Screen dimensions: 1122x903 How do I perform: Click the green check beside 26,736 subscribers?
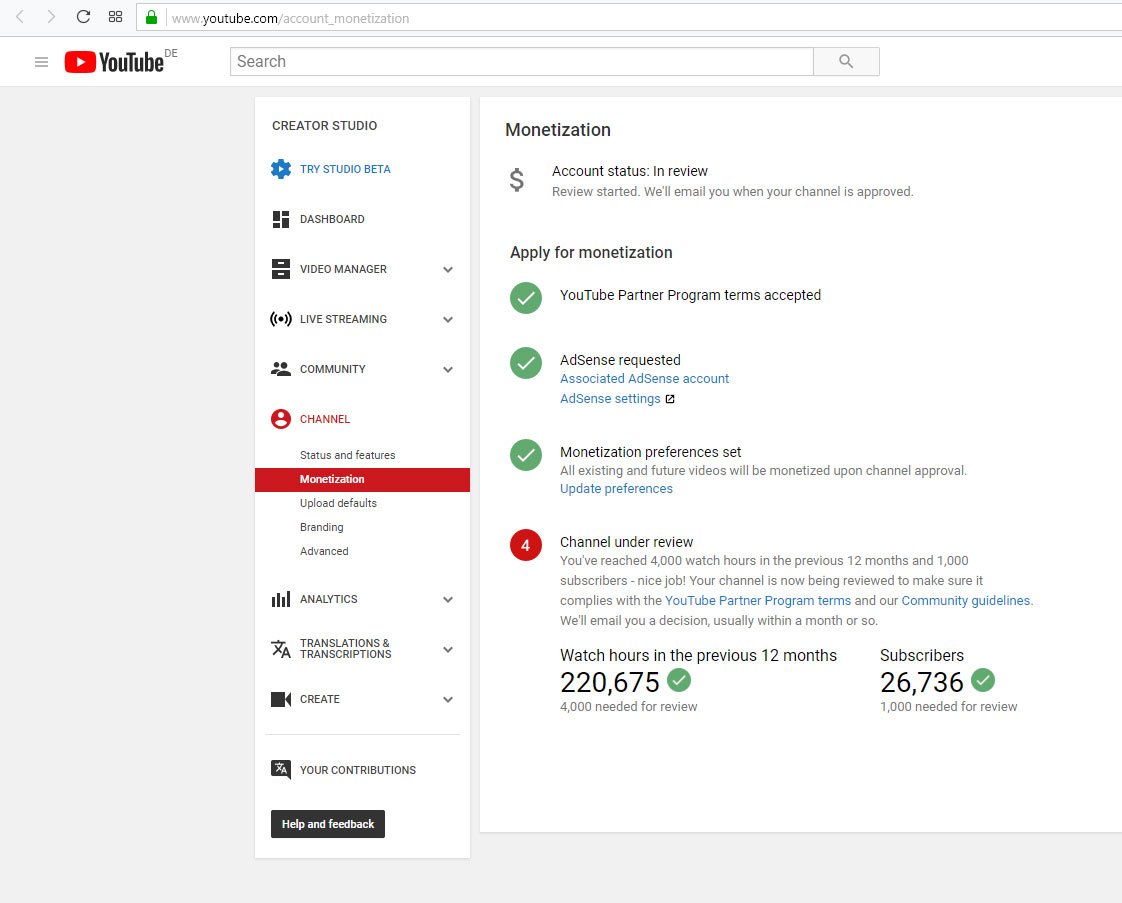tap(983, 680)
